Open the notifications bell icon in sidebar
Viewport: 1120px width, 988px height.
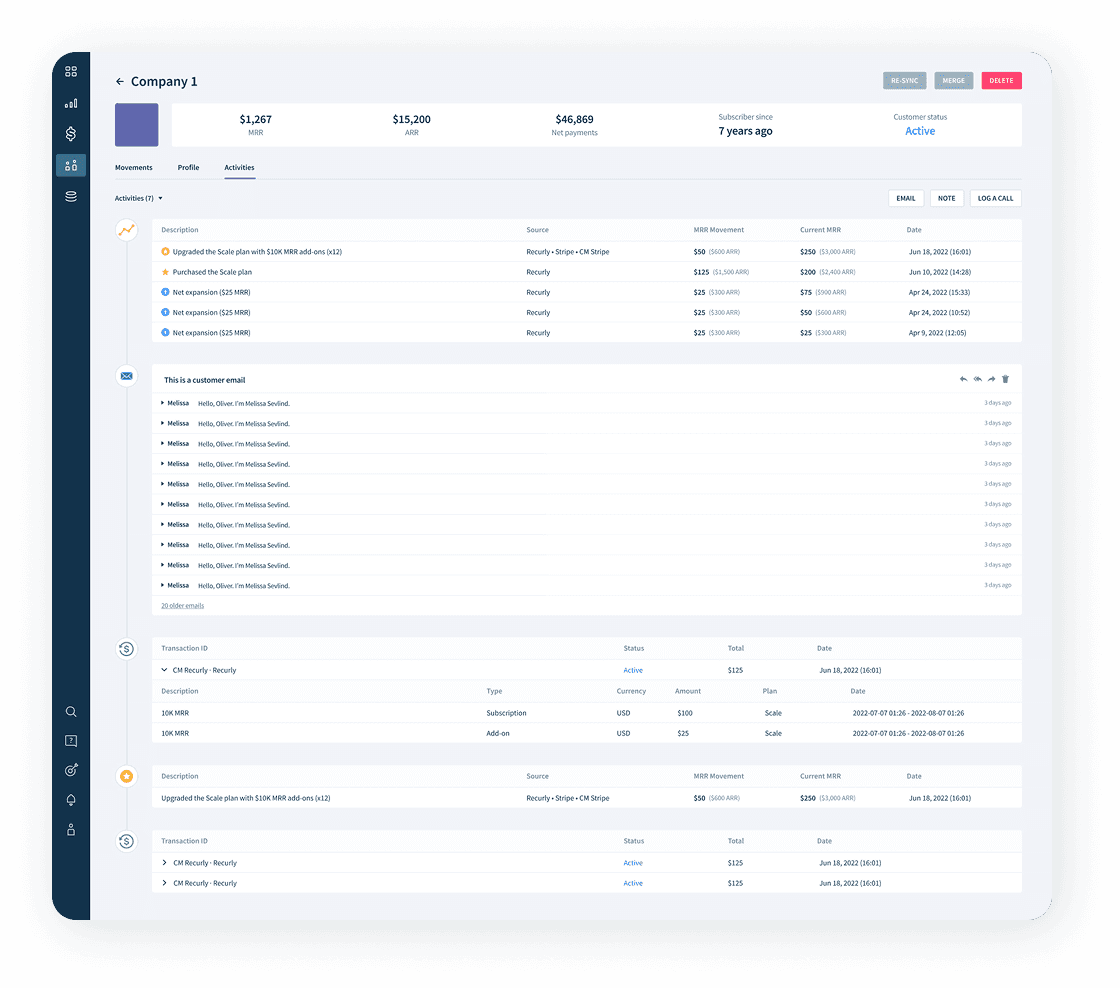point(71,800)
